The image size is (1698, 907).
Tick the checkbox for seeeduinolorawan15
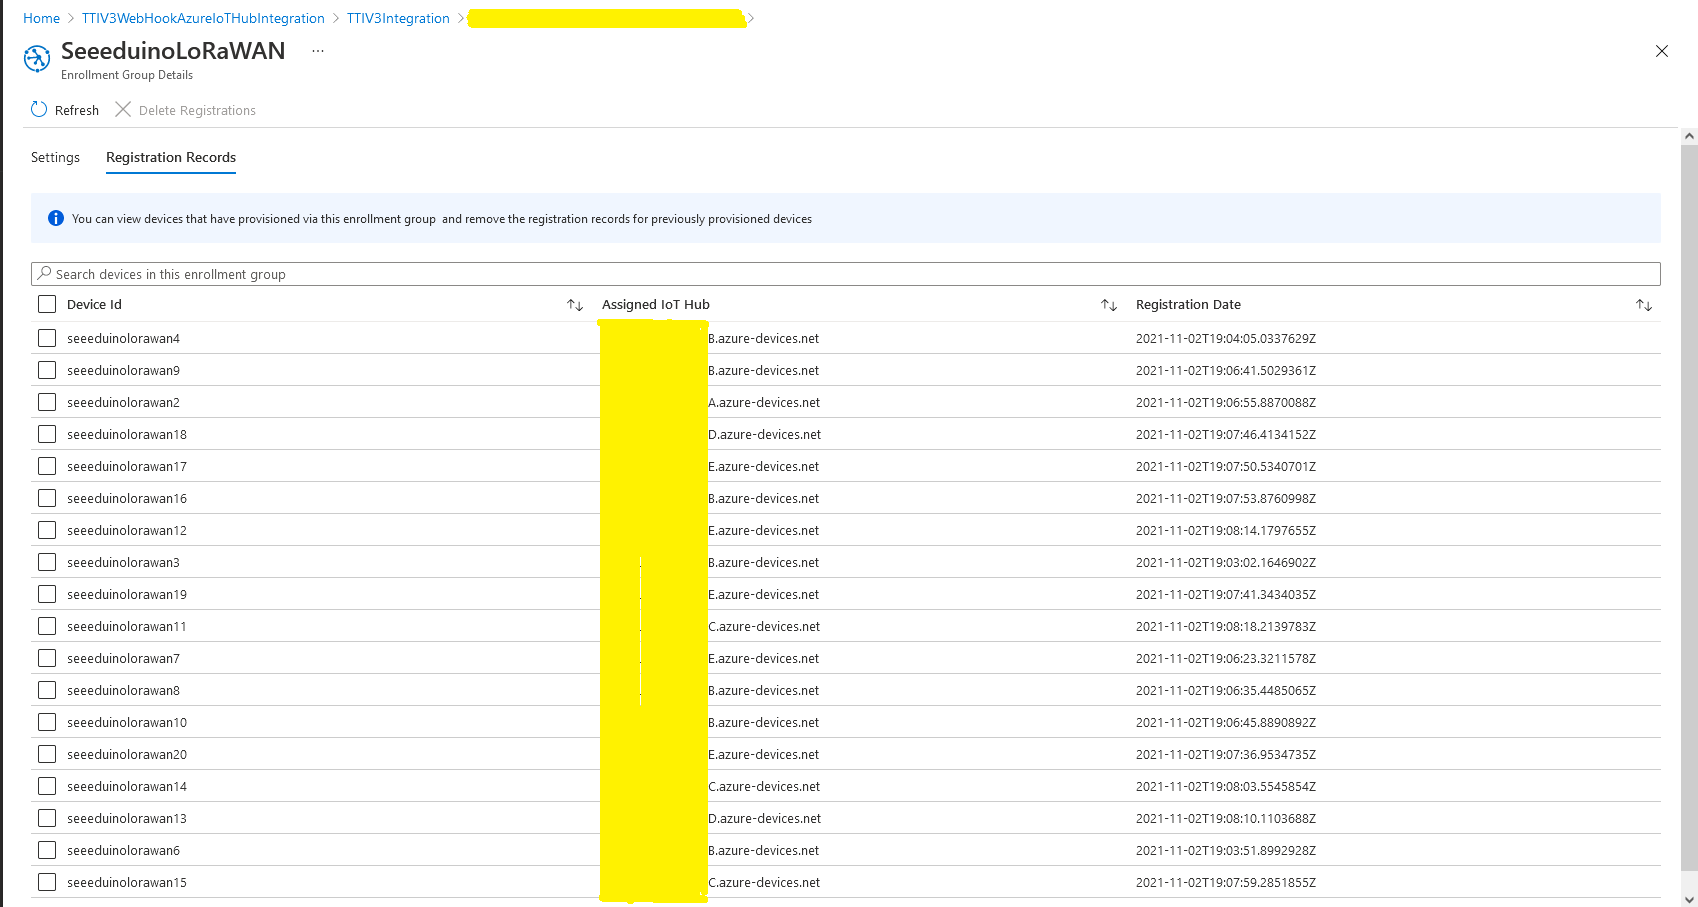pyautogui.click(x=47, y=882)
